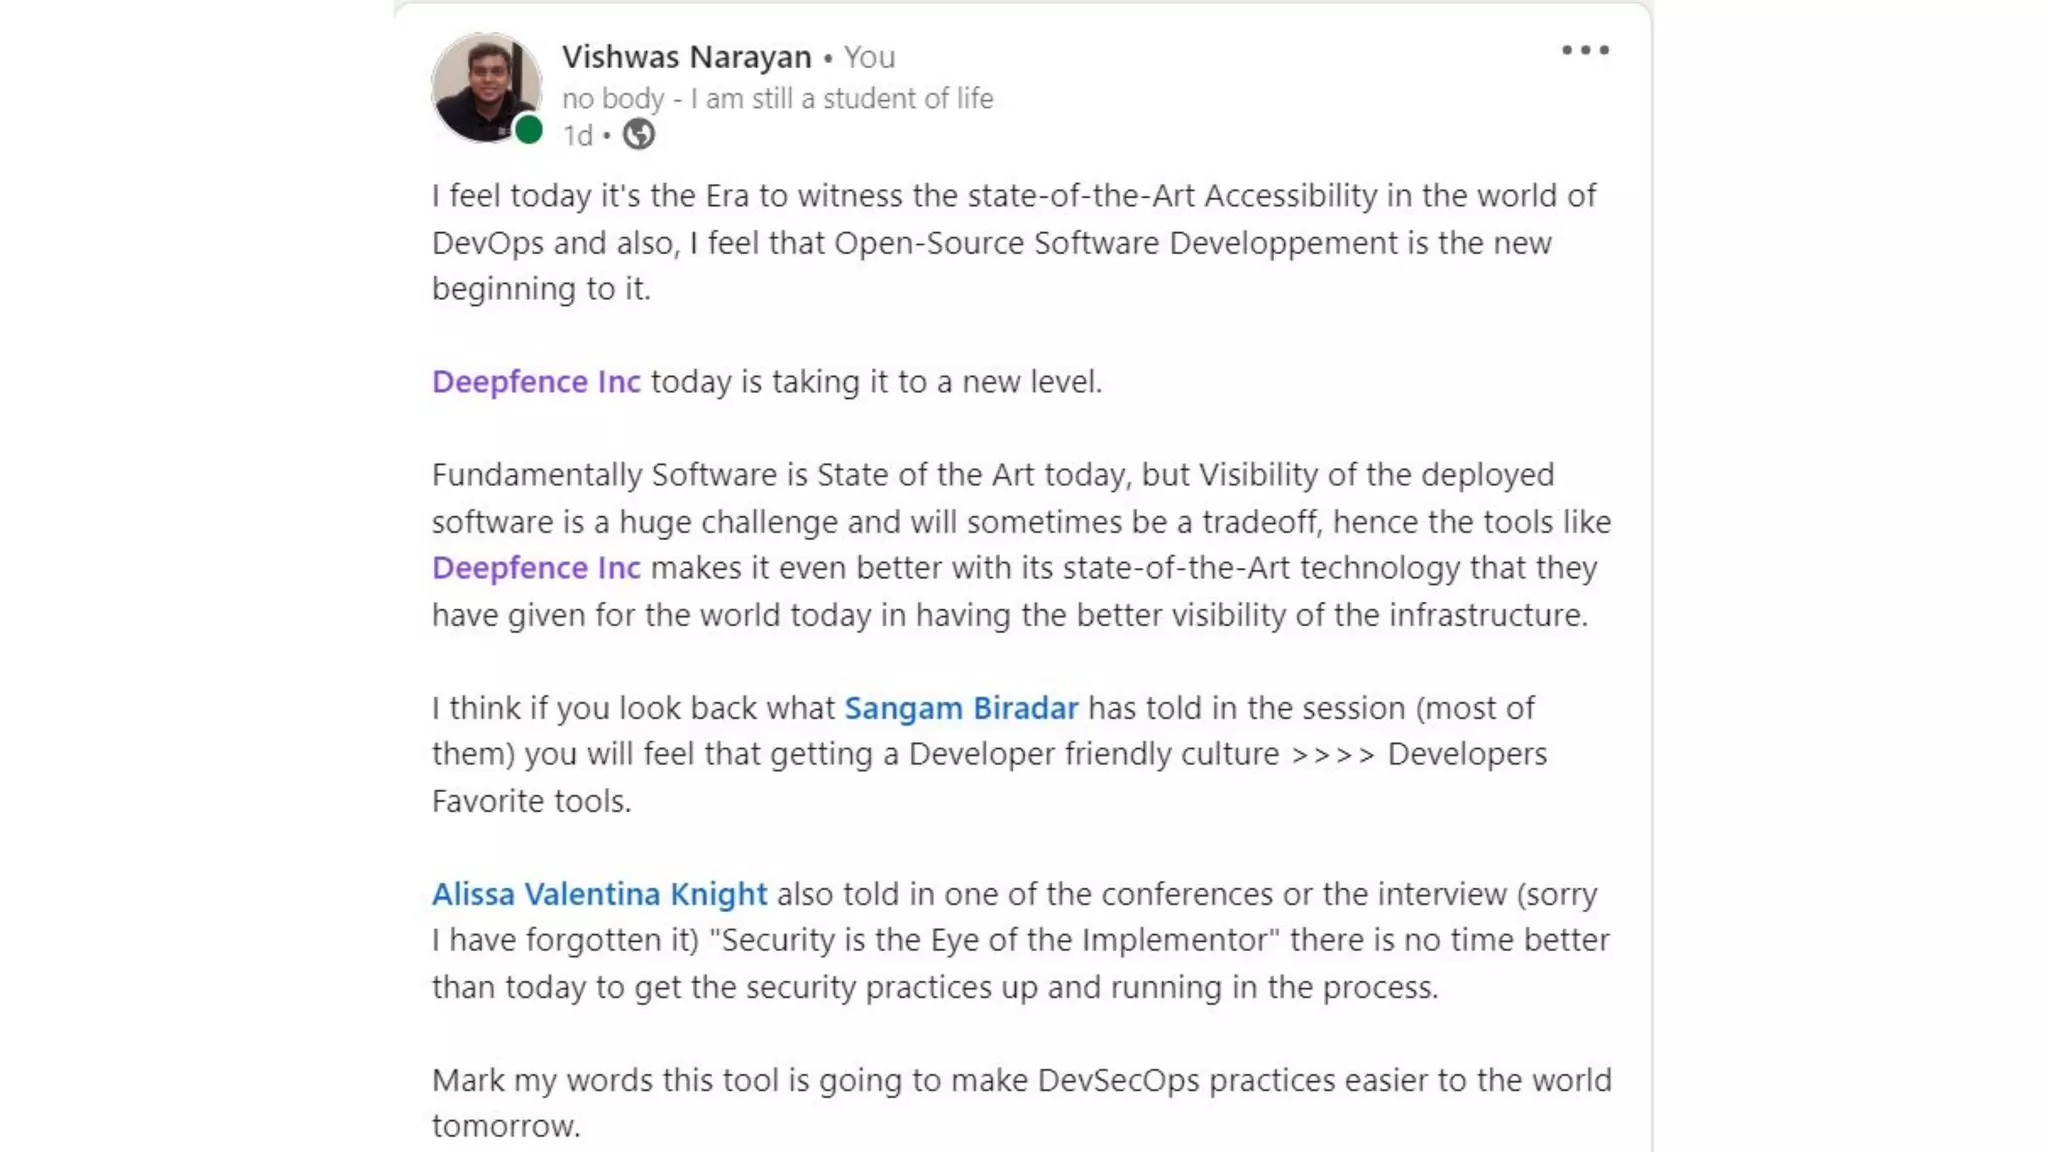The width and height of the screenshot is (2048, 1152).
Task: Click 'today is taking it to a new level'
Action: (876, 381)
